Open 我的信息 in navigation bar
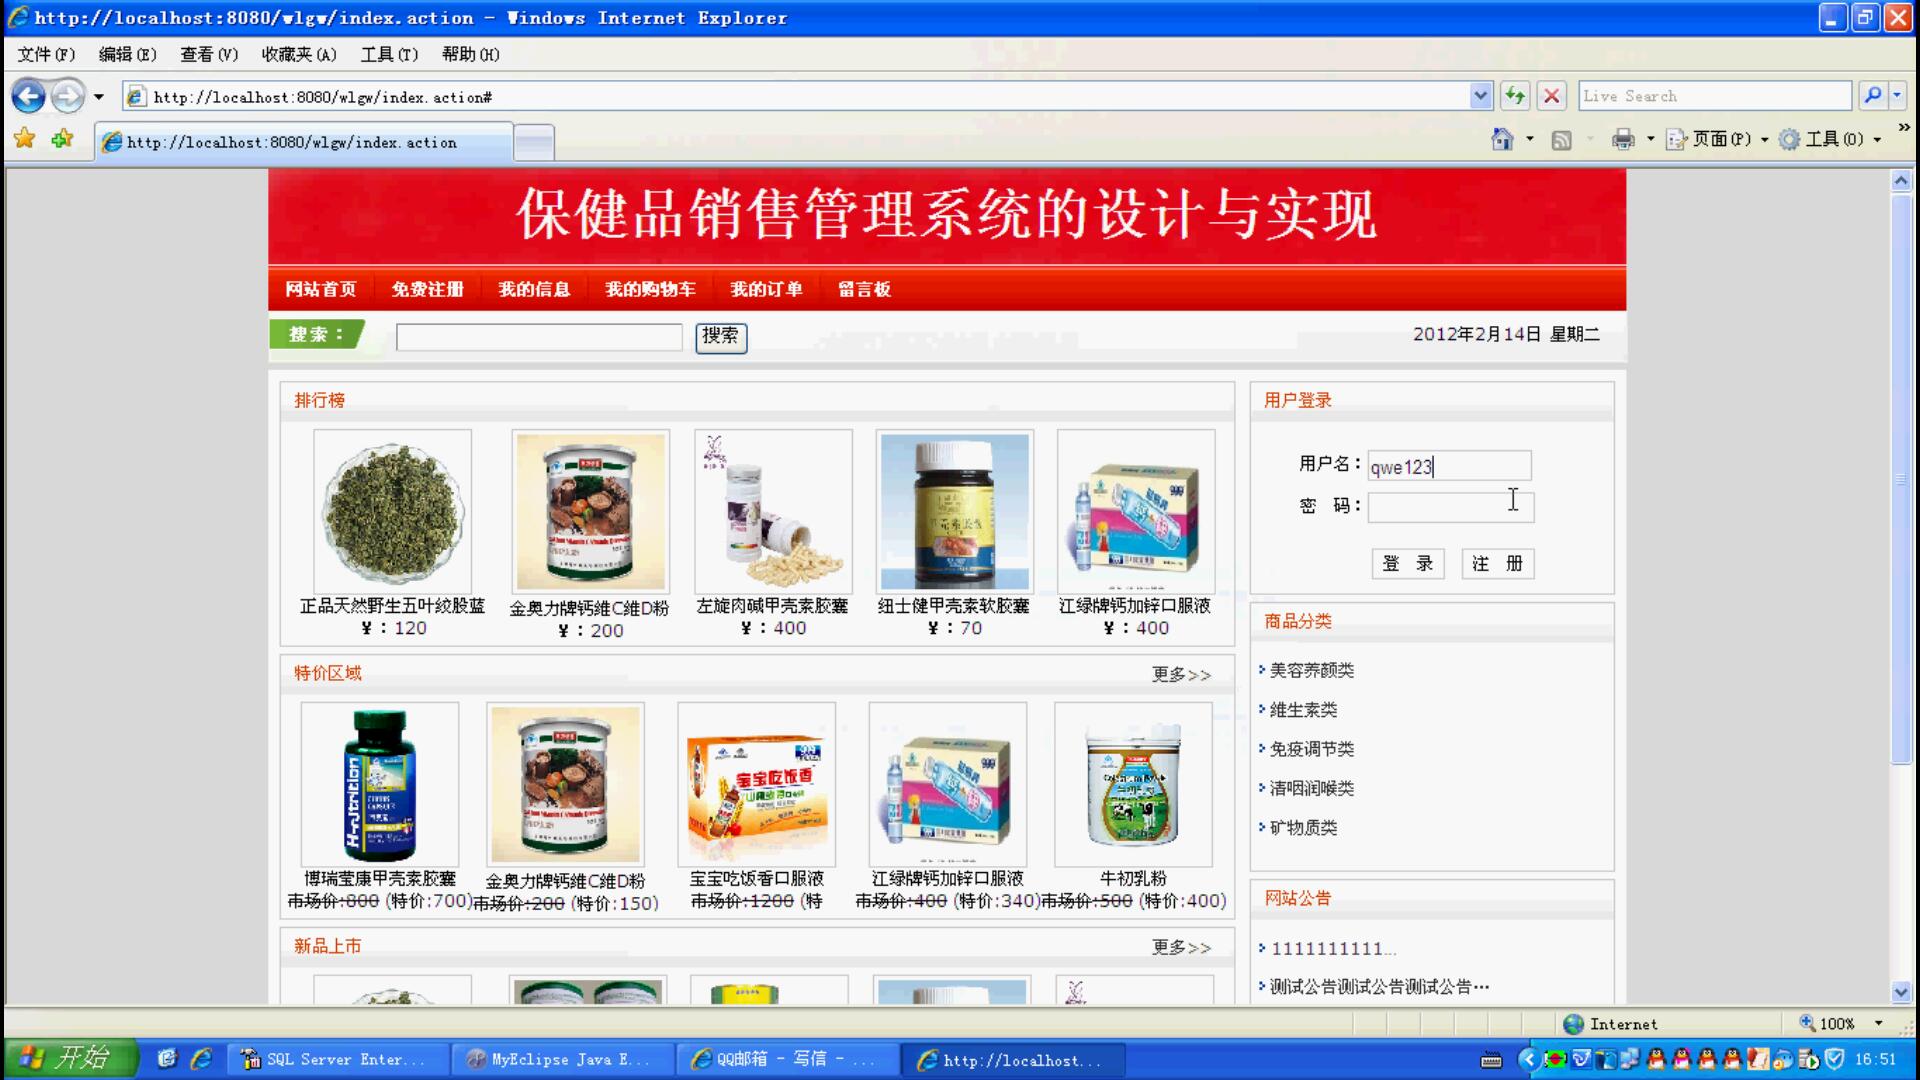This screenshot has width=1920, height=1080. 534,289
